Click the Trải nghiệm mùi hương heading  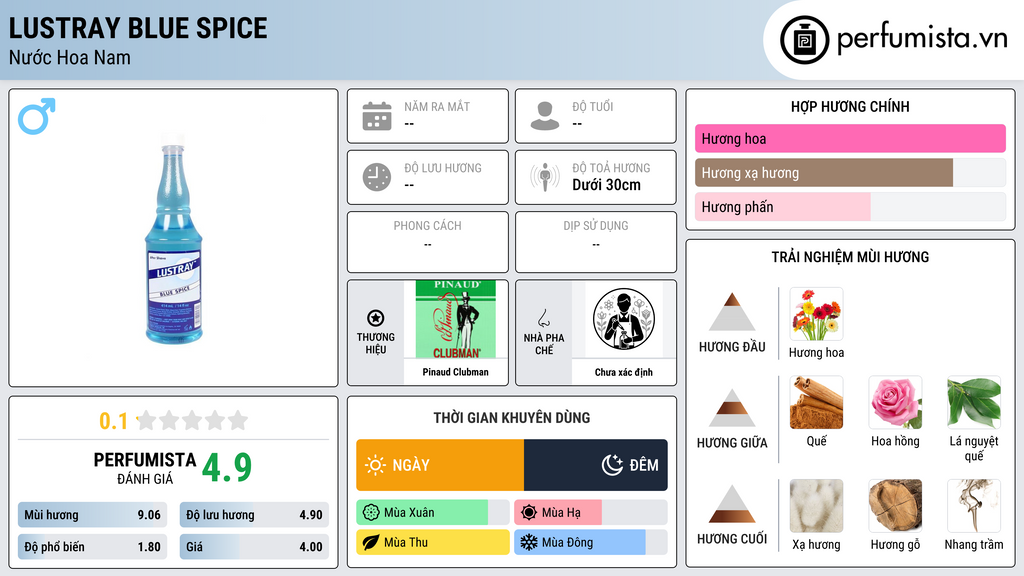tap(850, 257)
